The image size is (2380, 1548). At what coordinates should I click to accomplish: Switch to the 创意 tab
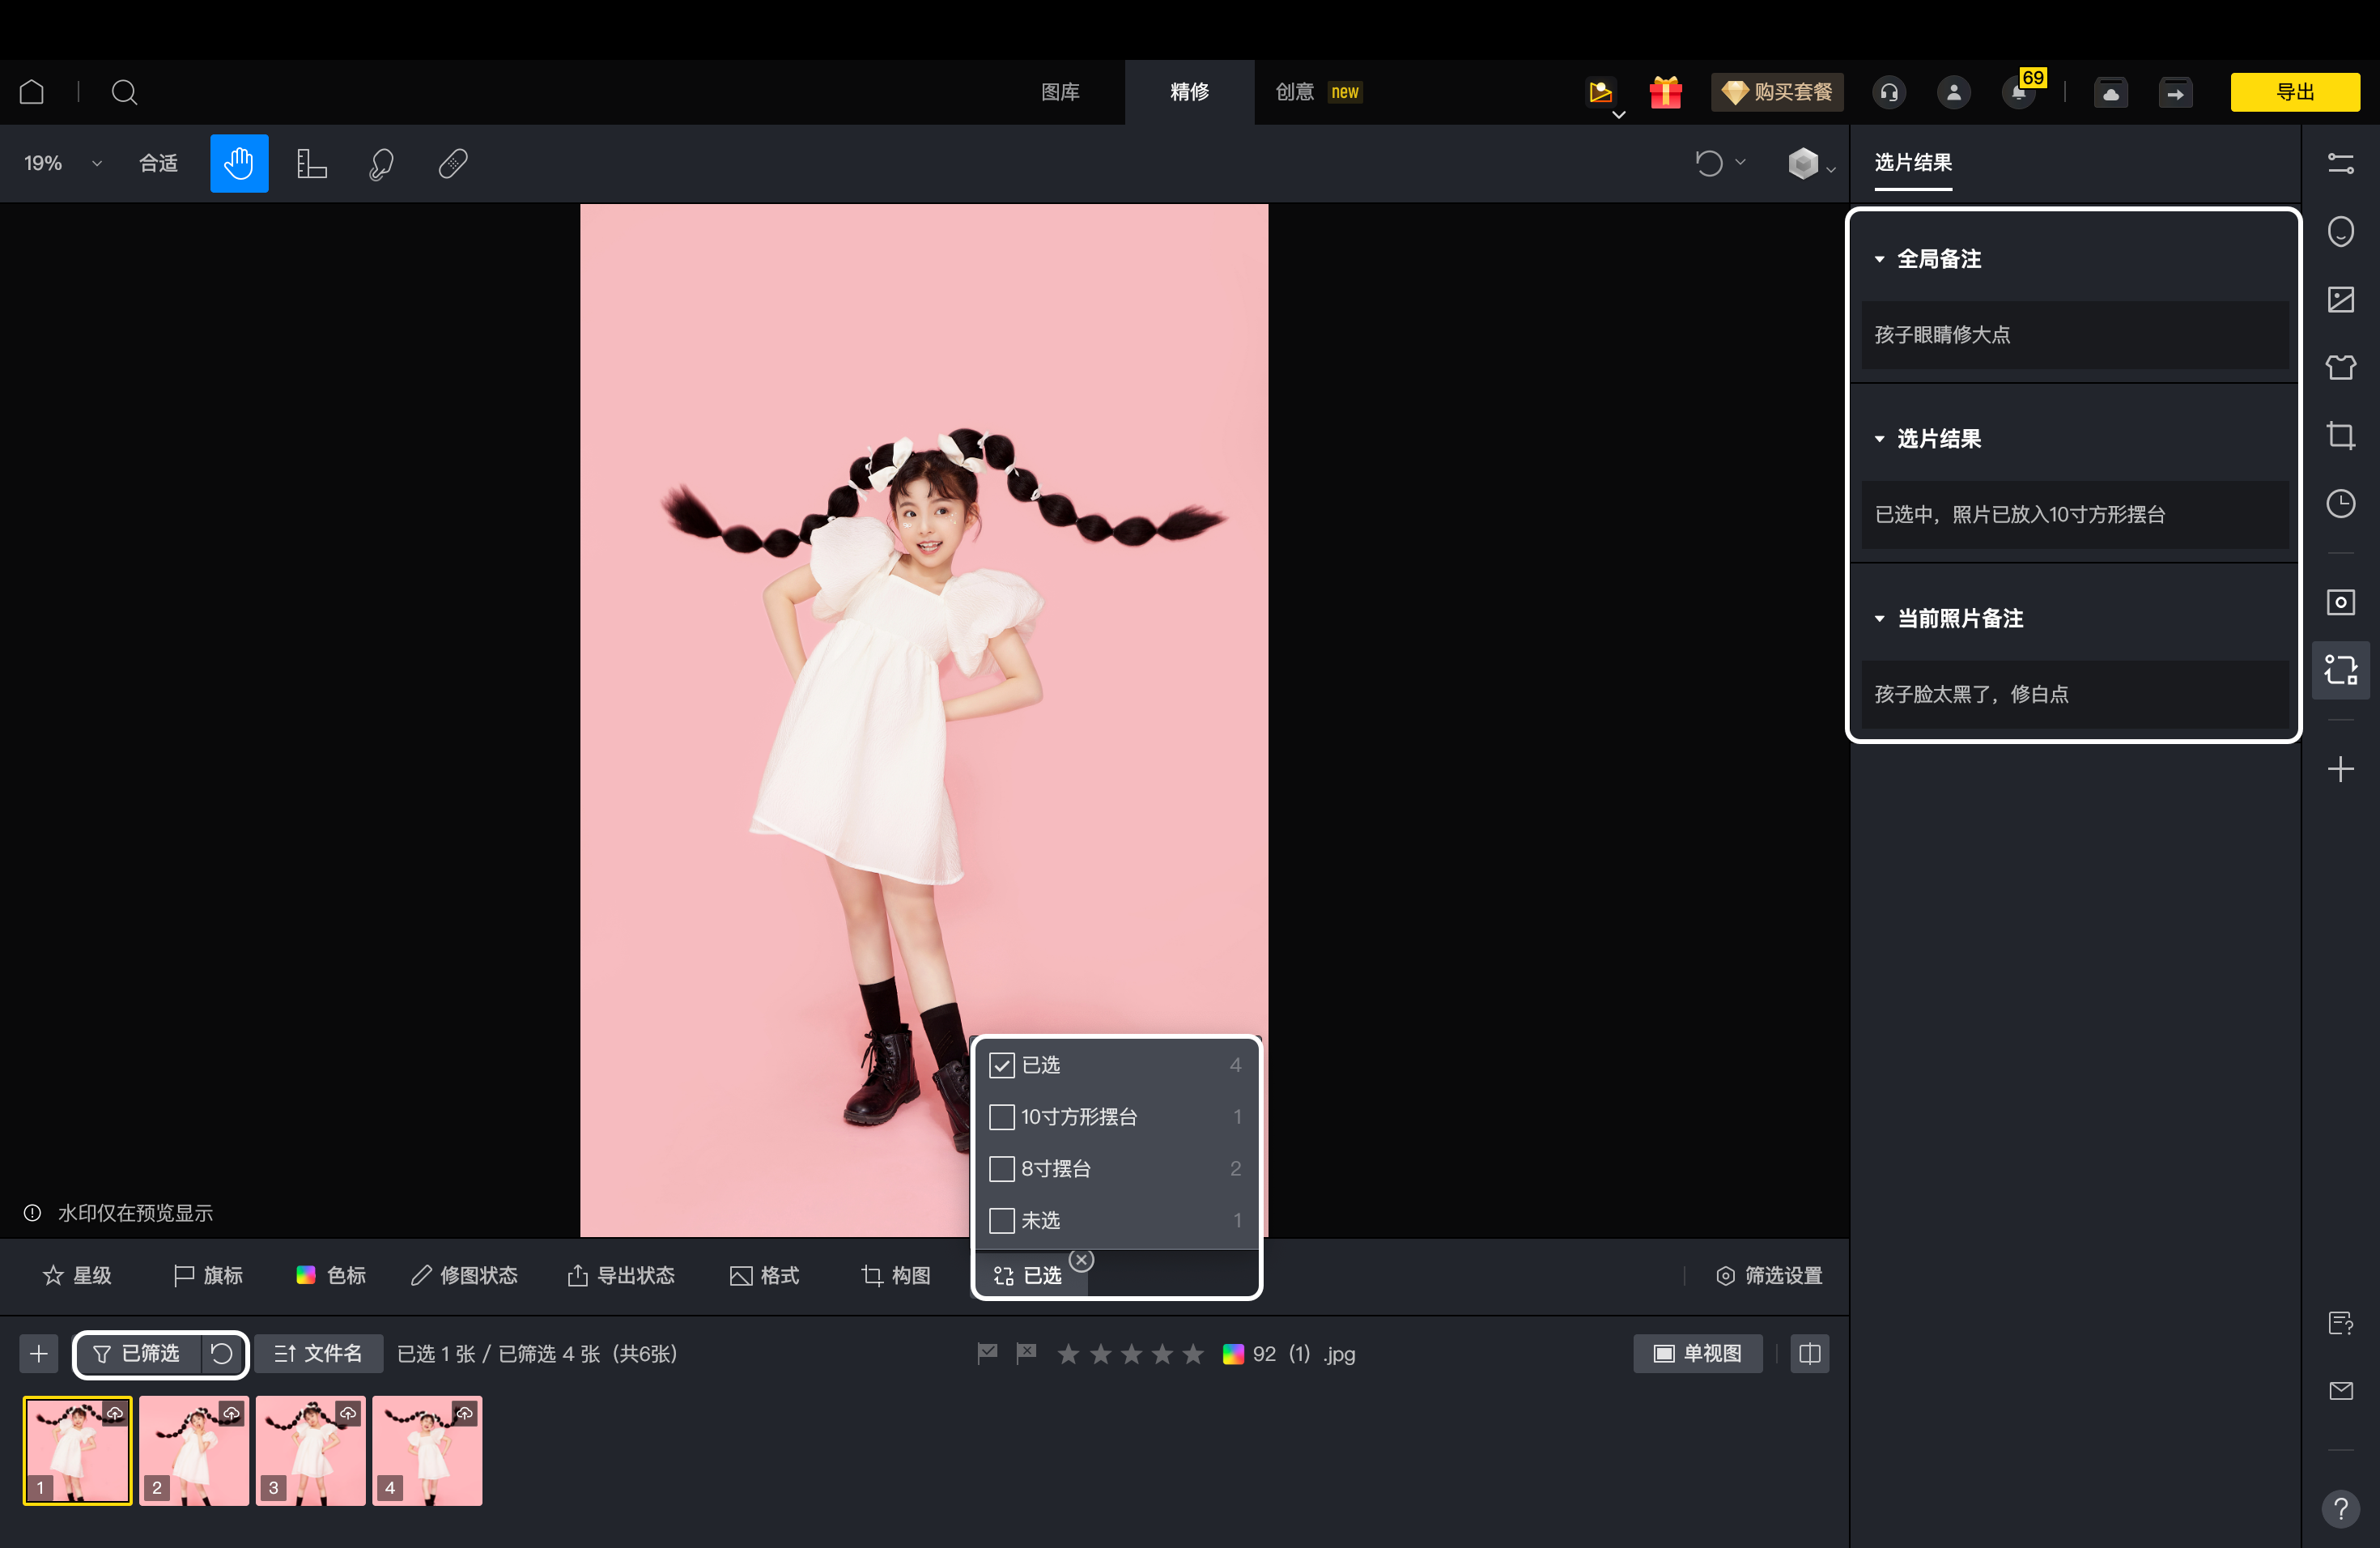(1295, 92)
